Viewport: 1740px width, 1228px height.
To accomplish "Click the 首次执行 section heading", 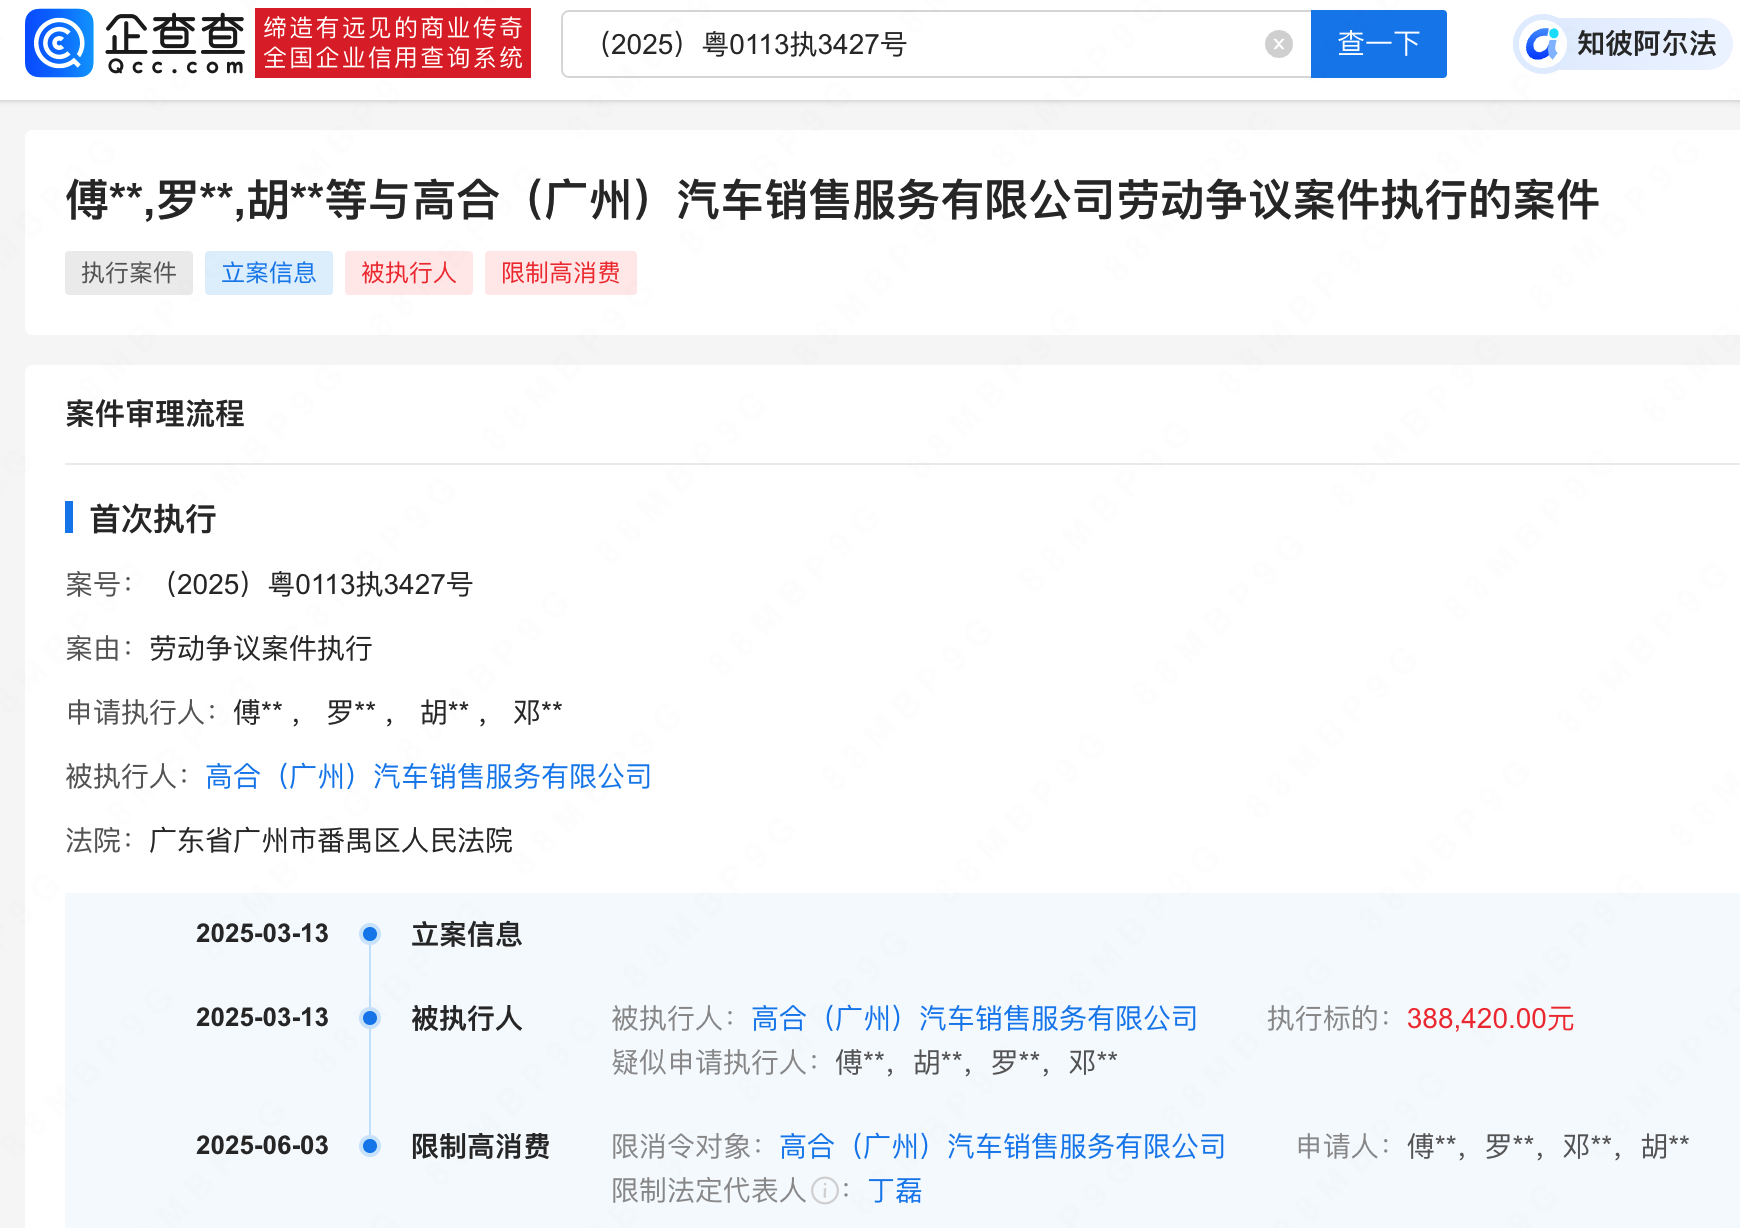I will point(153,519).
